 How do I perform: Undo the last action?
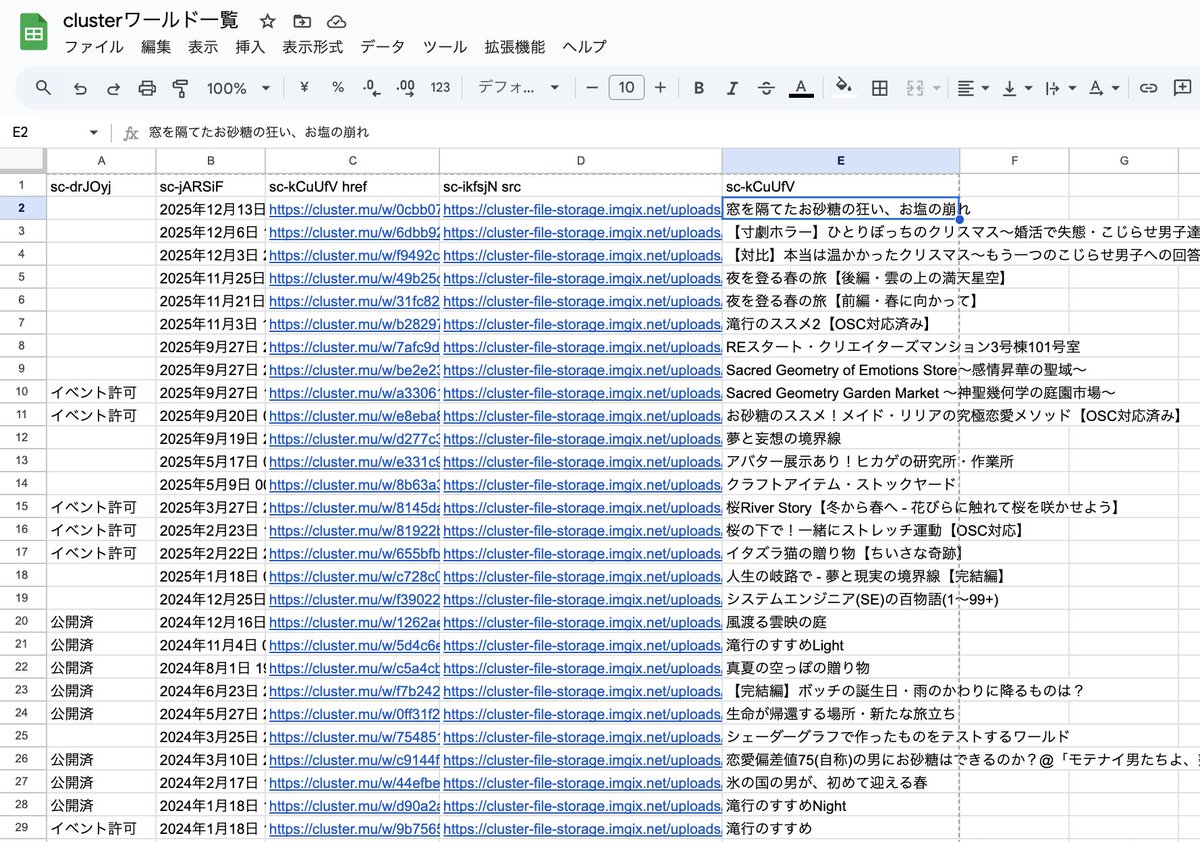click(80, 88)
